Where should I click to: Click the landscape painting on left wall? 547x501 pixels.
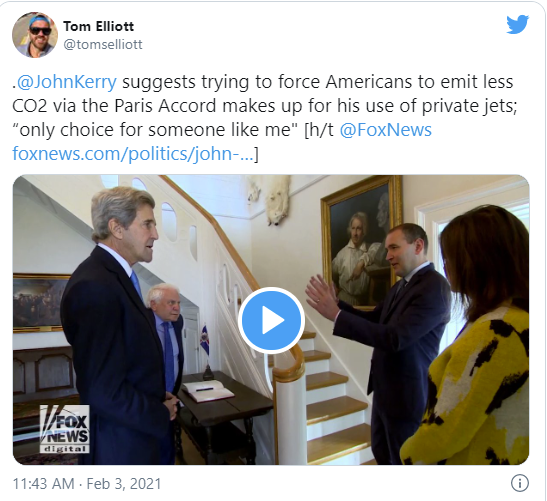[x=39, y=303]
